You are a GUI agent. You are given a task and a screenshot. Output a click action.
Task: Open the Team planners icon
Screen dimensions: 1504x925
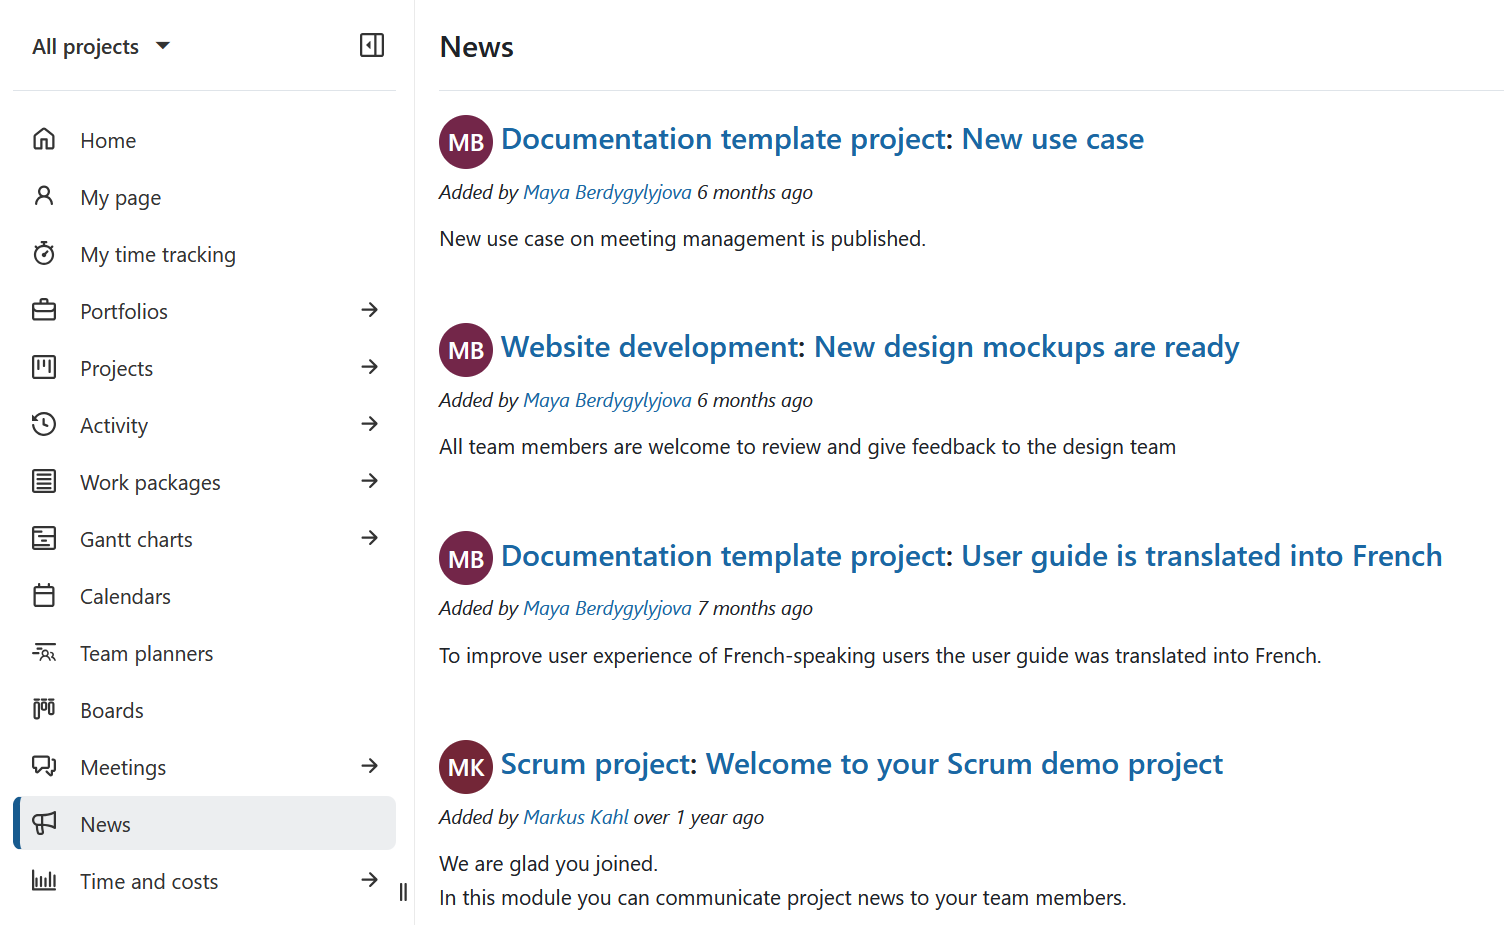pyautogui.click(x=44, y=652)
